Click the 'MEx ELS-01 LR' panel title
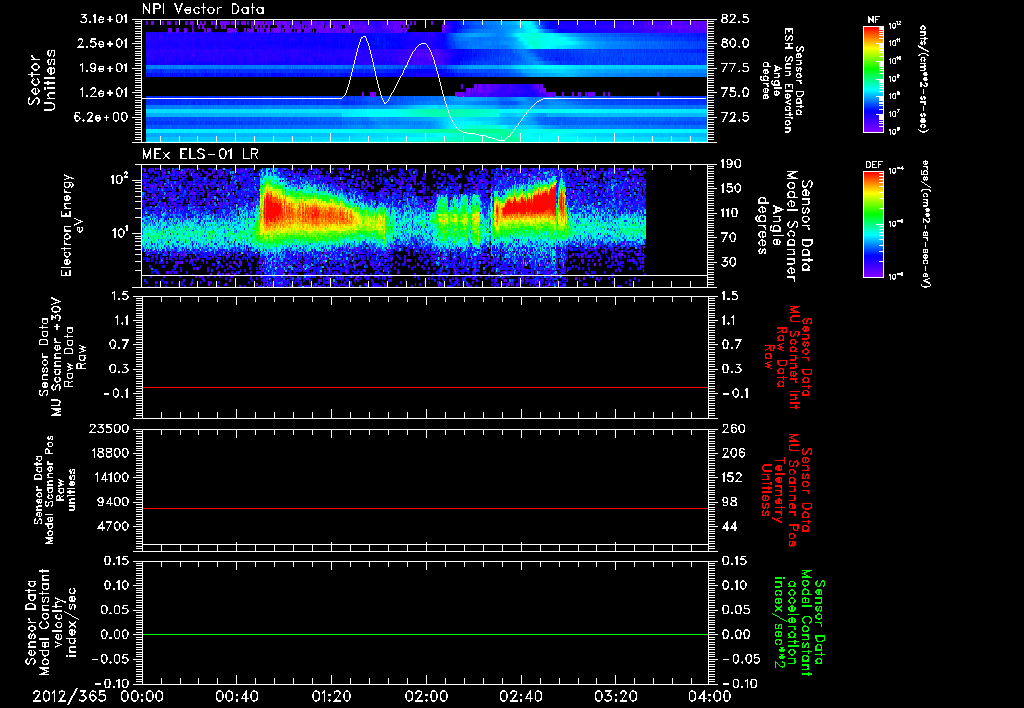 click(x=200, y=154)
